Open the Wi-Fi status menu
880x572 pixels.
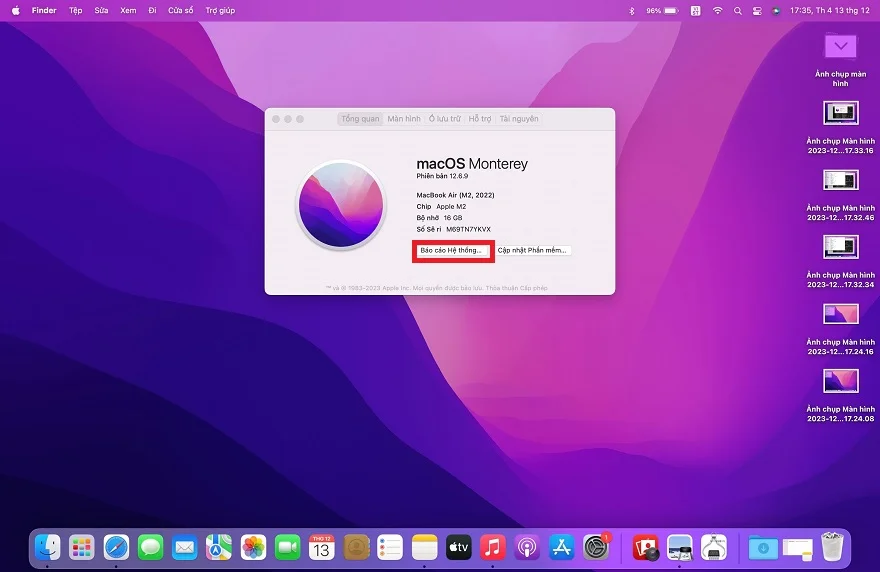[x=717, y=11]
